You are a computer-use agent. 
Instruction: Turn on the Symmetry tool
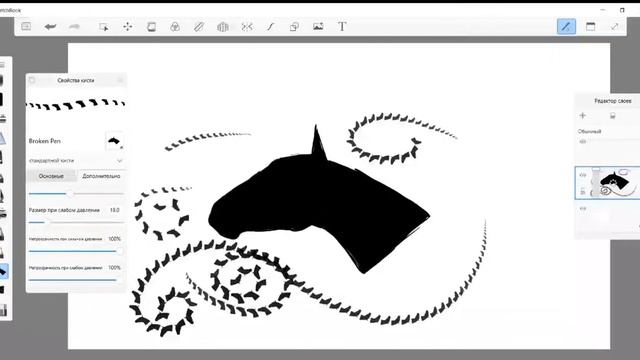pos(247,27)
